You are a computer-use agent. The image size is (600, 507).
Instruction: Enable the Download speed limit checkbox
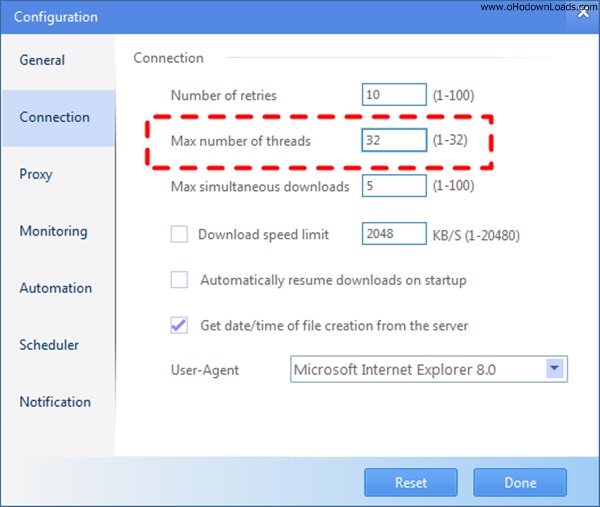click(179, 234)
